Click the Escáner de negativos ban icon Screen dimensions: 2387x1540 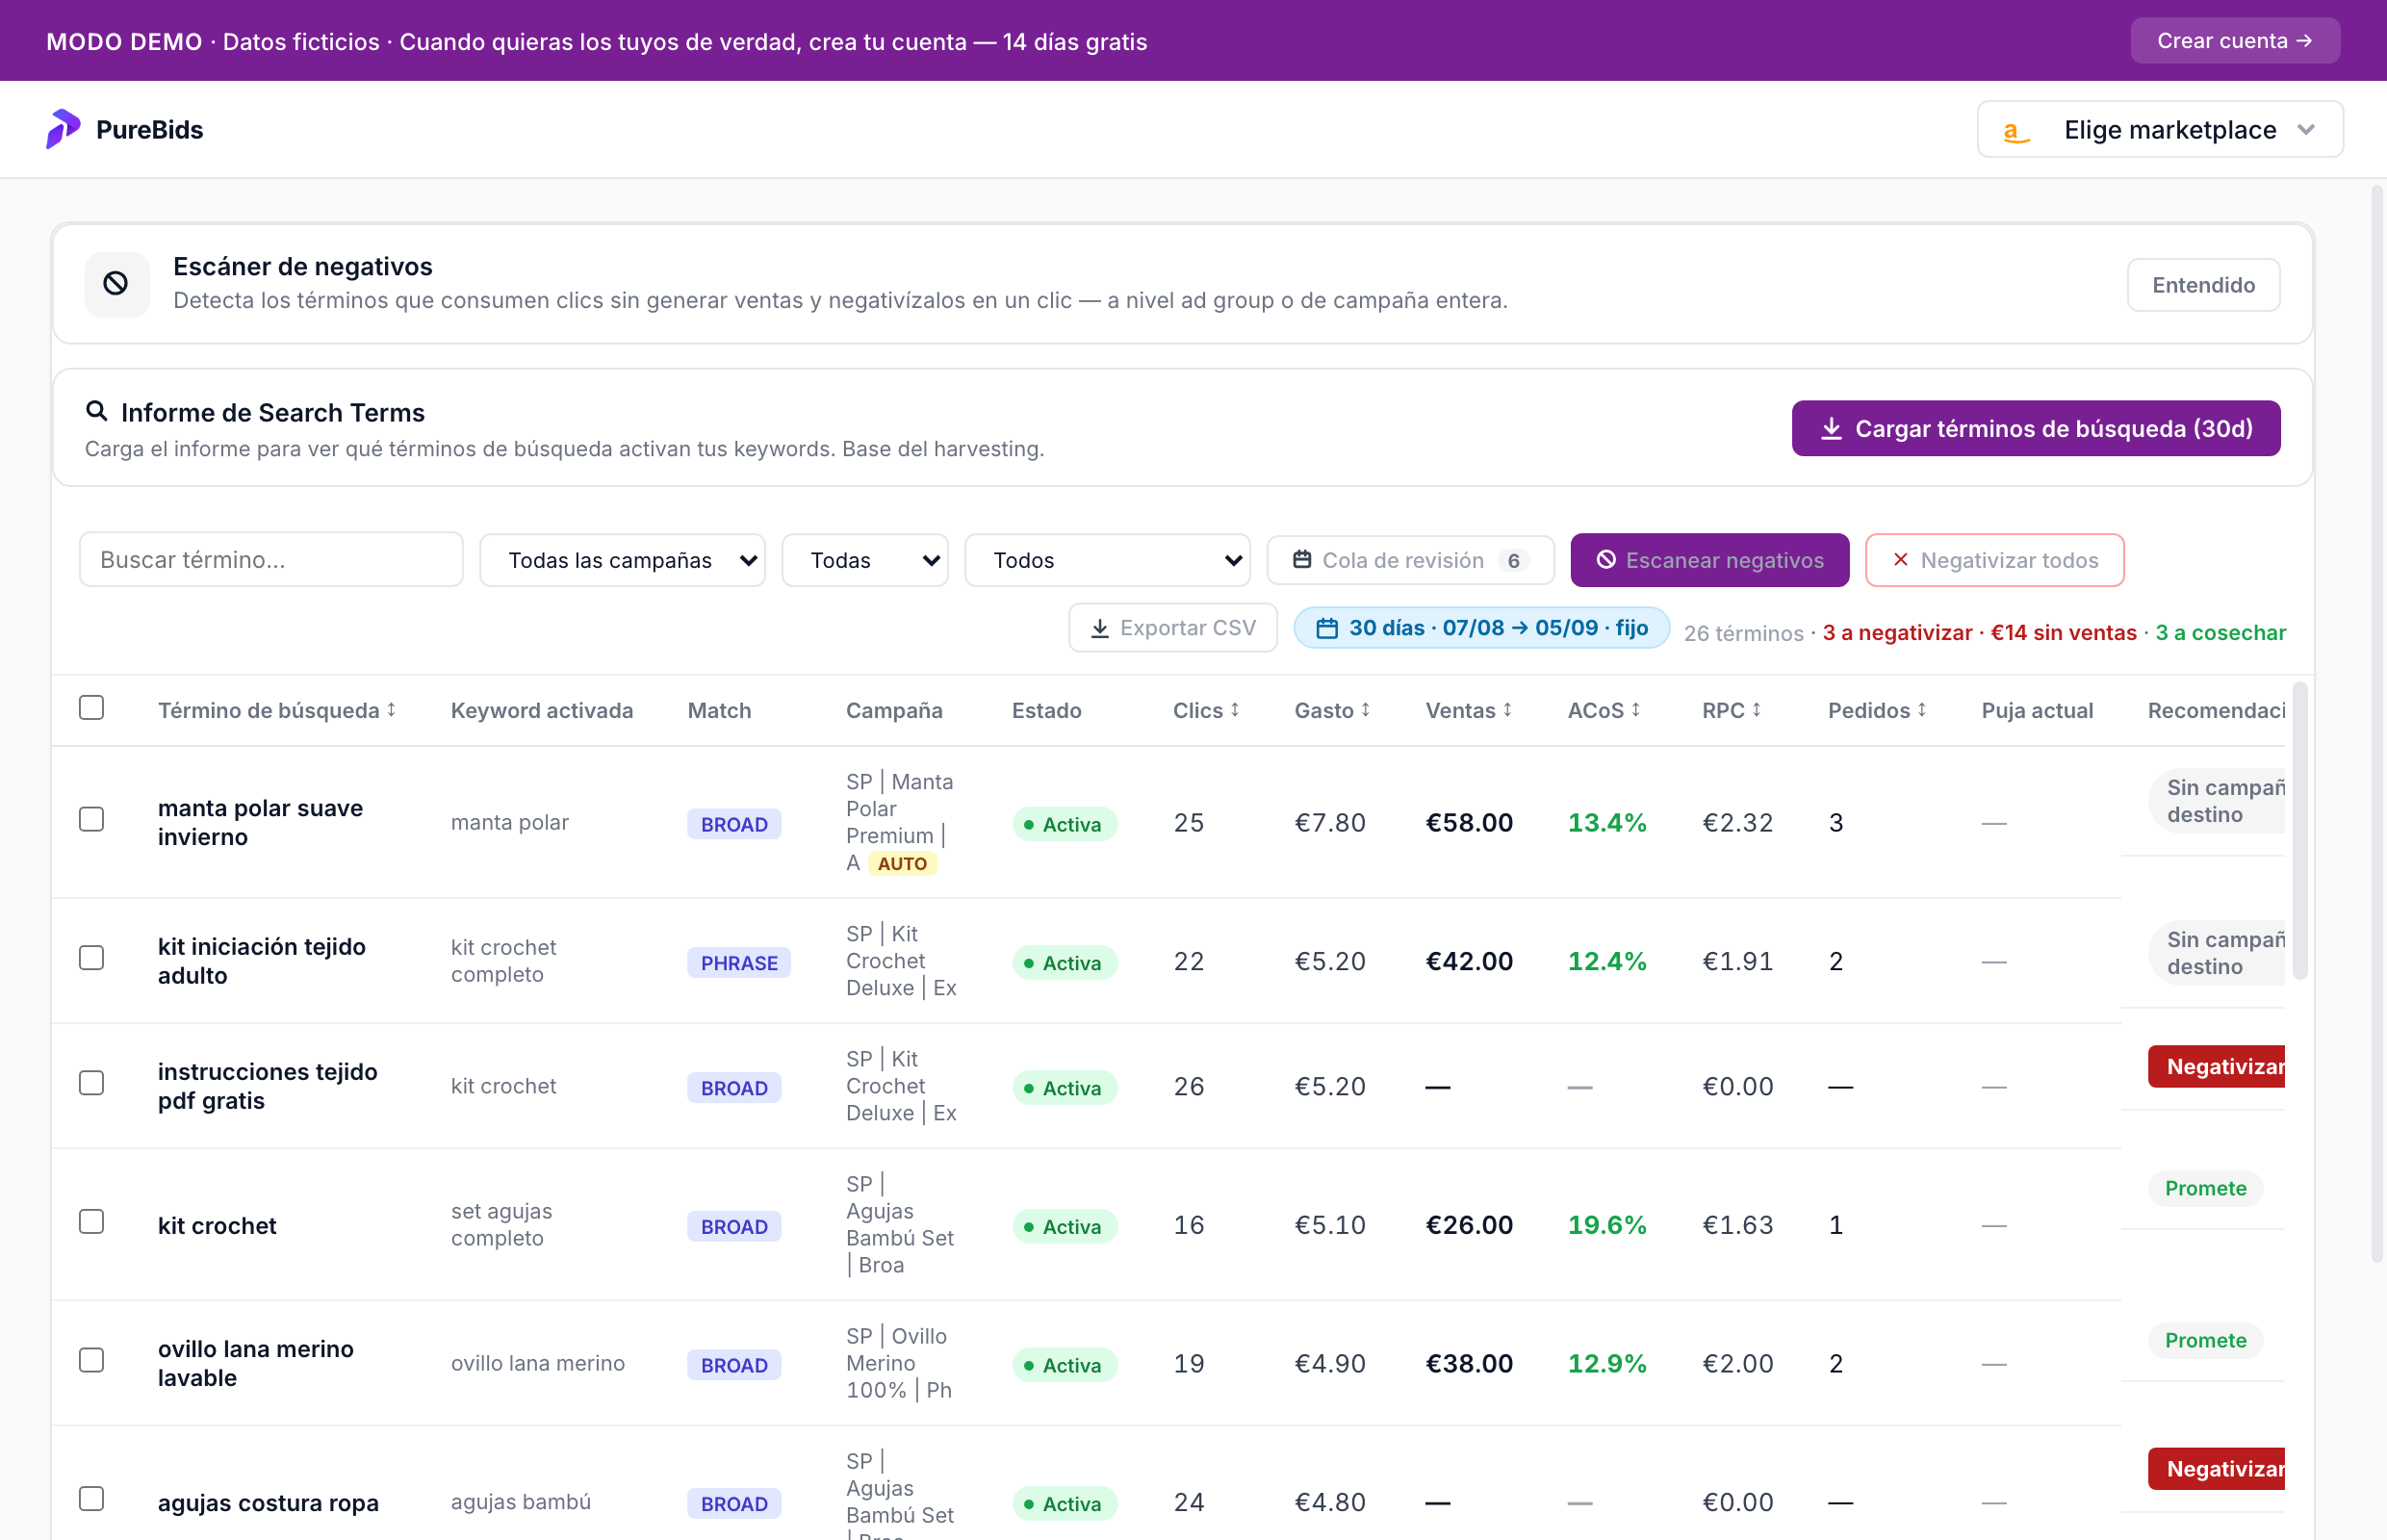pyautogui.click(x=116, y=284)
